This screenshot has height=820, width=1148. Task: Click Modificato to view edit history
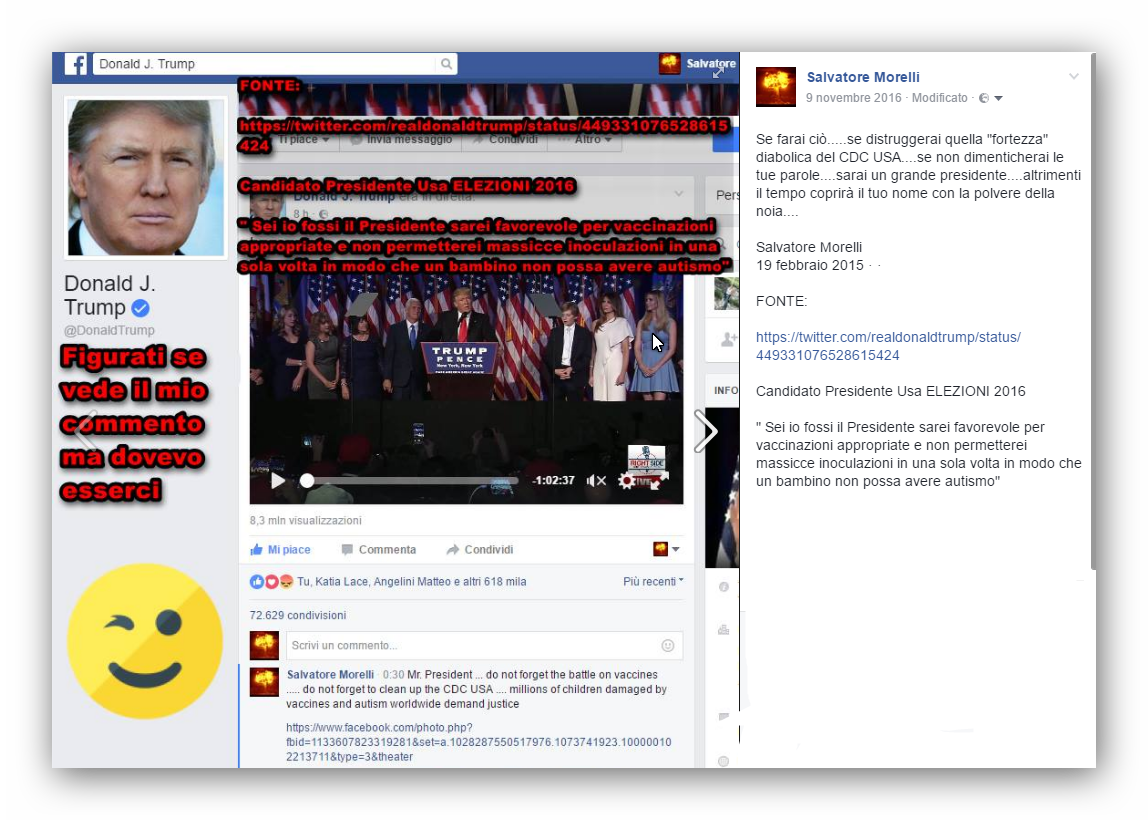coord(939,98)
